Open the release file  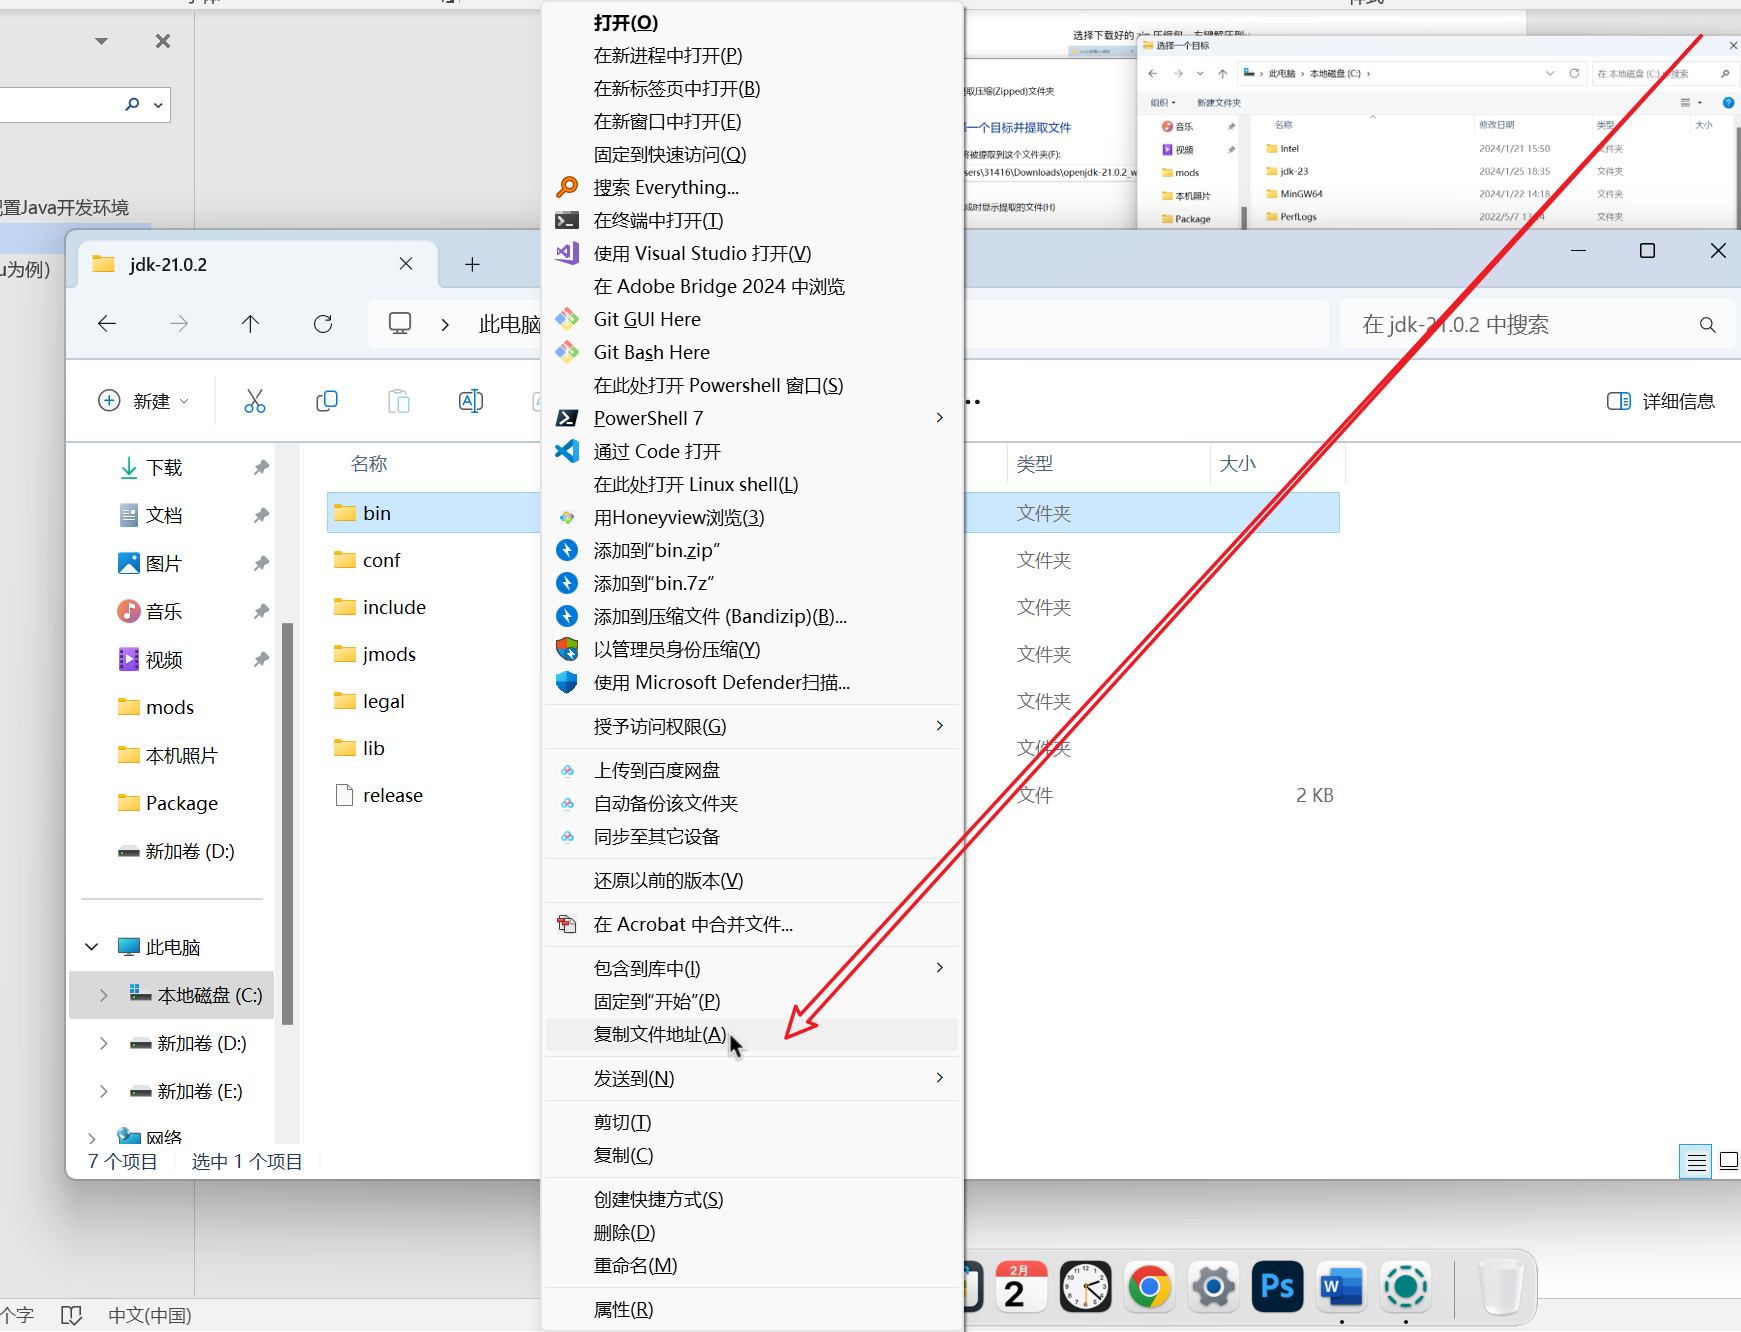coord(393,795)
